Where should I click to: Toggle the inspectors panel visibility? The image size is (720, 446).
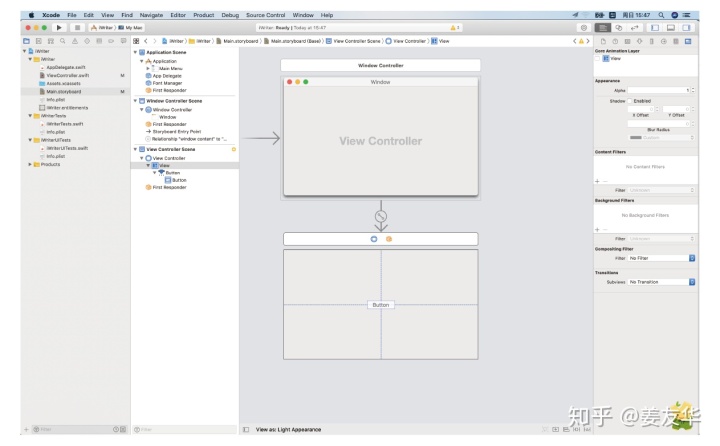[x=686, y=28]
